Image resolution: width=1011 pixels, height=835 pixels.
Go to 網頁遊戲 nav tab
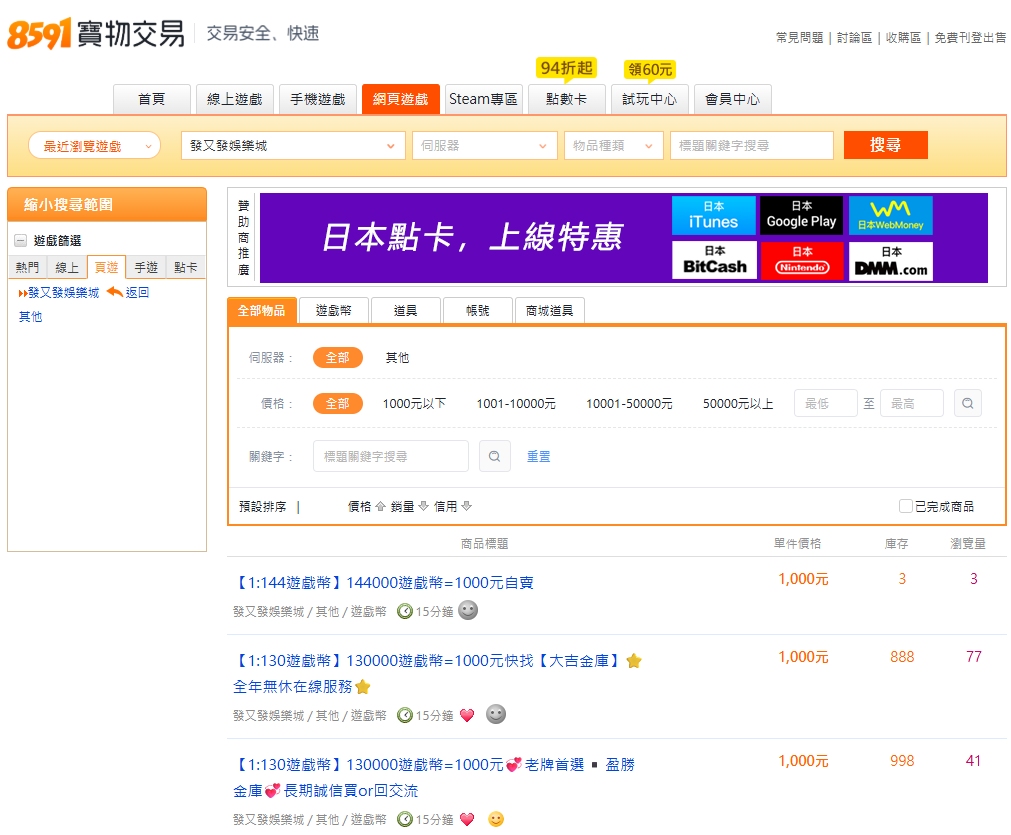coord(400,99)
